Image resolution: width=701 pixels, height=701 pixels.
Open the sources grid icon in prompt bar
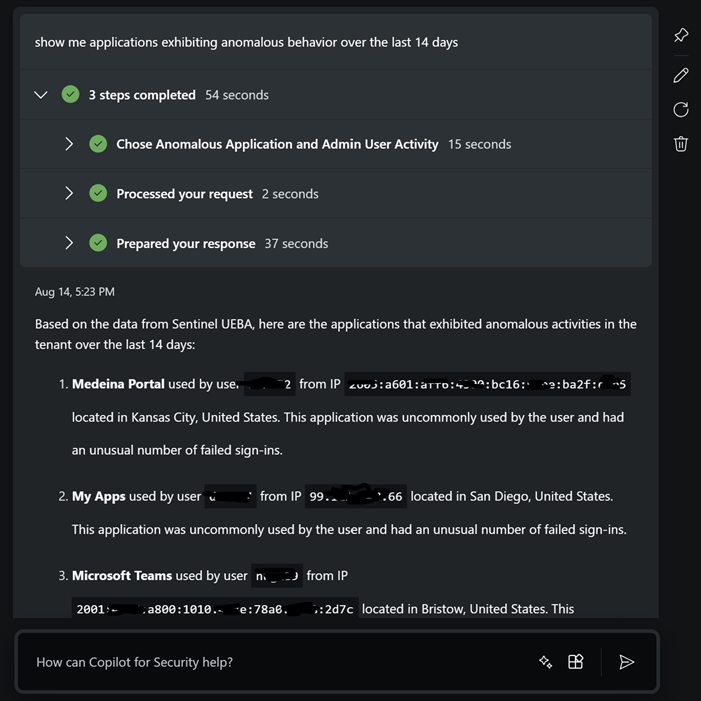tap(576, 662)
